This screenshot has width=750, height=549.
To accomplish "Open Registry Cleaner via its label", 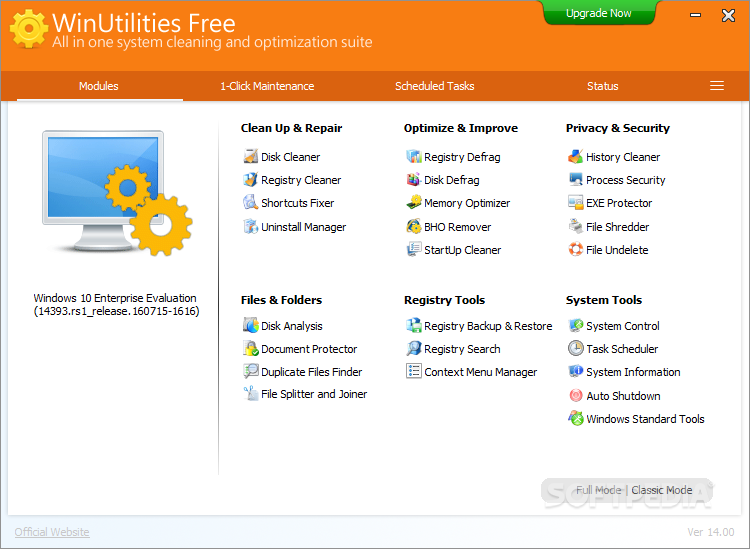I will click(x=301, y=180).
